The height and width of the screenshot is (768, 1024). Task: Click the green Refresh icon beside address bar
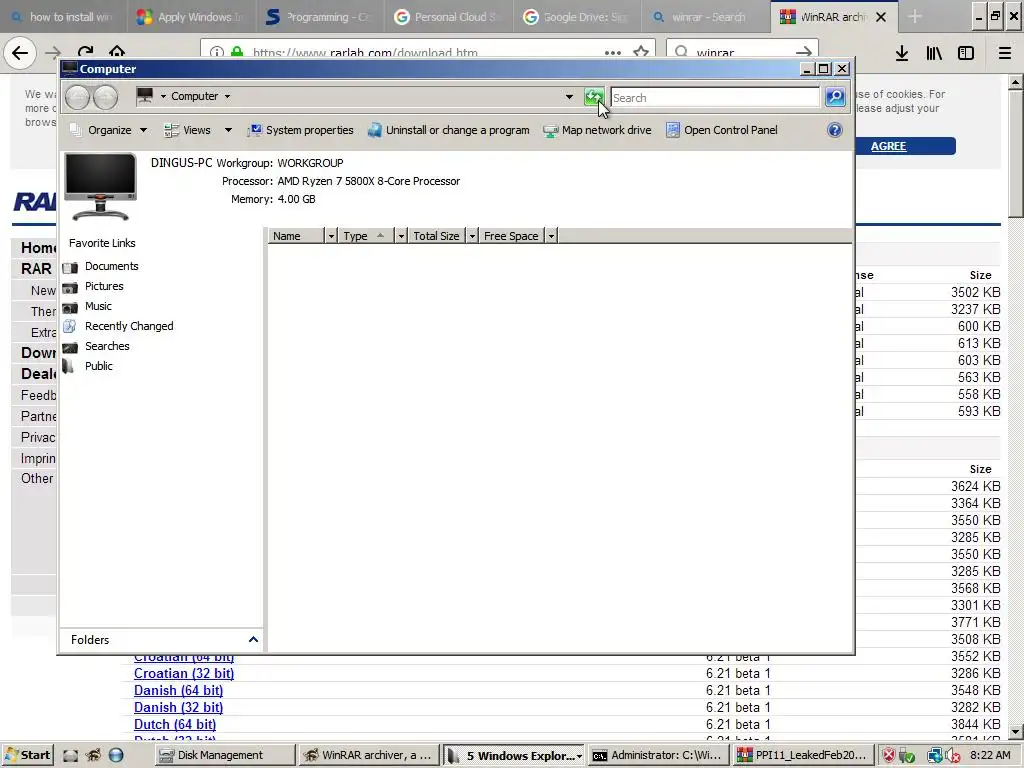click(594, 97)
